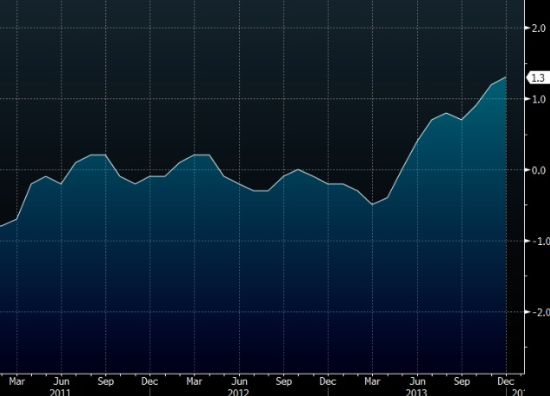Click the Dec label below the 1.3 peak
The width and height of the screenshot is (550, 396).
506,381
